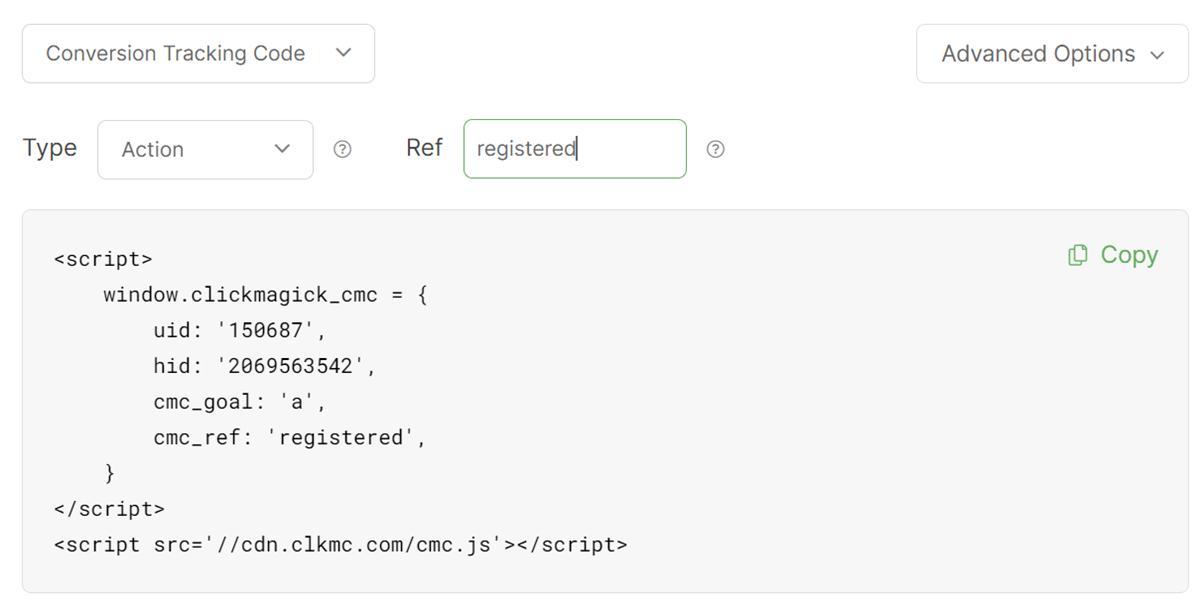Click the chevron arrow on Advanced Options
This screenshot has width=1200, height=609.
(x=1158, y=55)
